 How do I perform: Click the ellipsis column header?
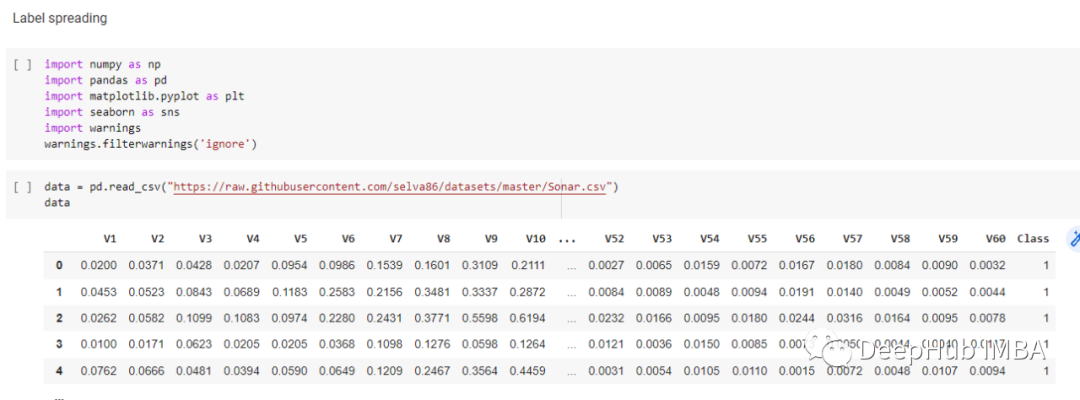[x=568, y=239]
